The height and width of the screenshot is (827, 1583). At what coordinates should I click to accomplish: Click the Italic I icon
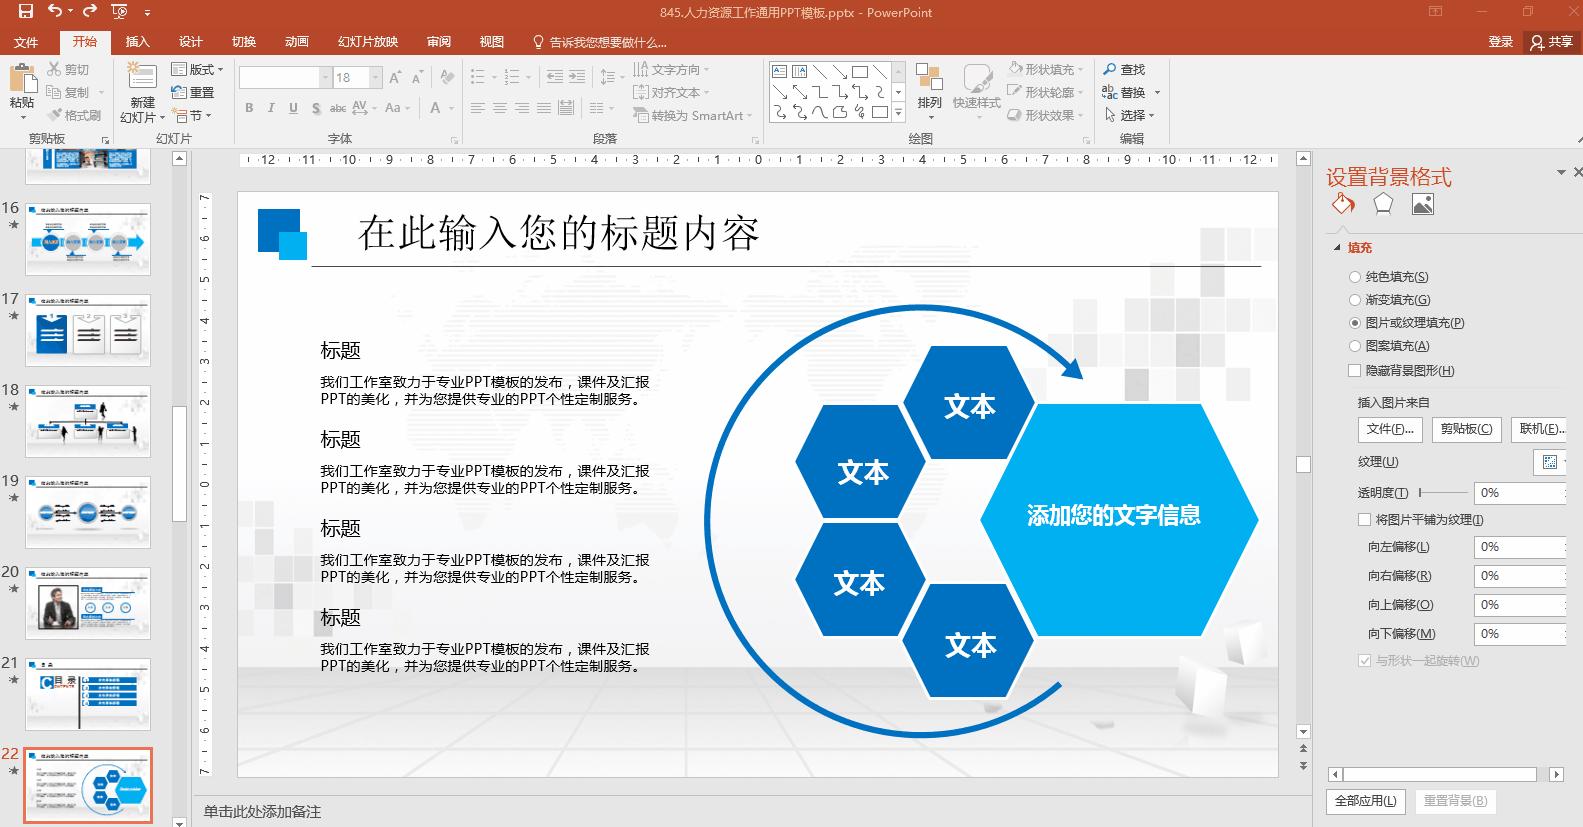click(x=271, y=108)
